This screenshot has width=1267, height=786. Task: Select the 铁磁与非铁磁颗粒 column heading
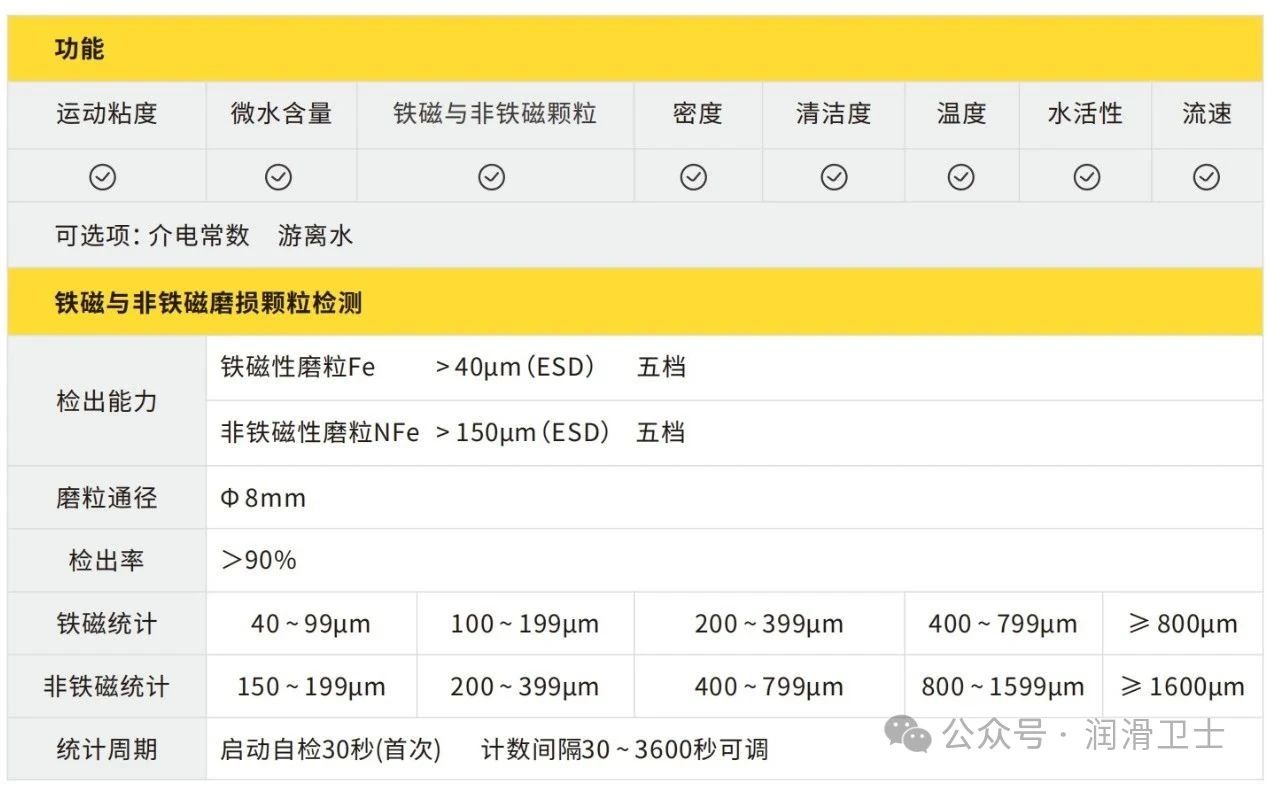495,114
